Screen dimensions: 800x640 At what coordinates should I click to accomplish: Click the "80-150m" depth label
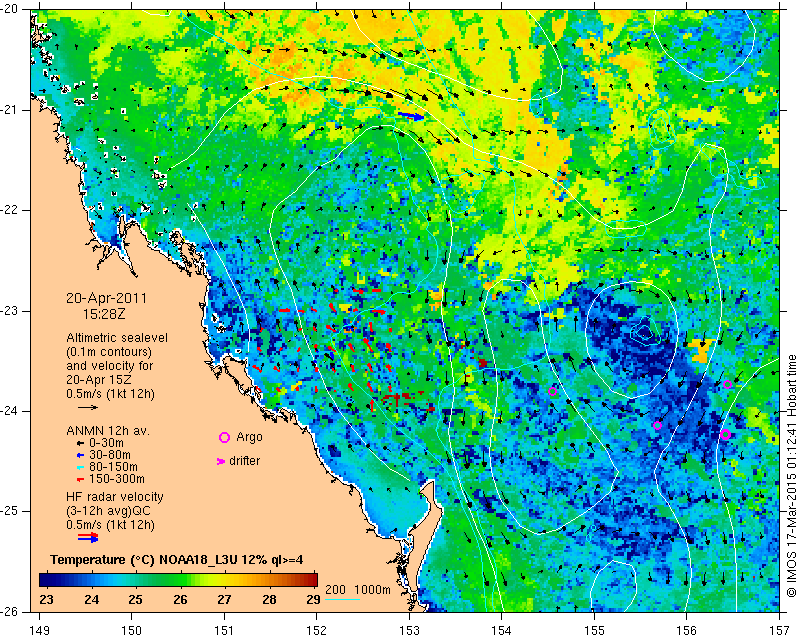(113, 467)
